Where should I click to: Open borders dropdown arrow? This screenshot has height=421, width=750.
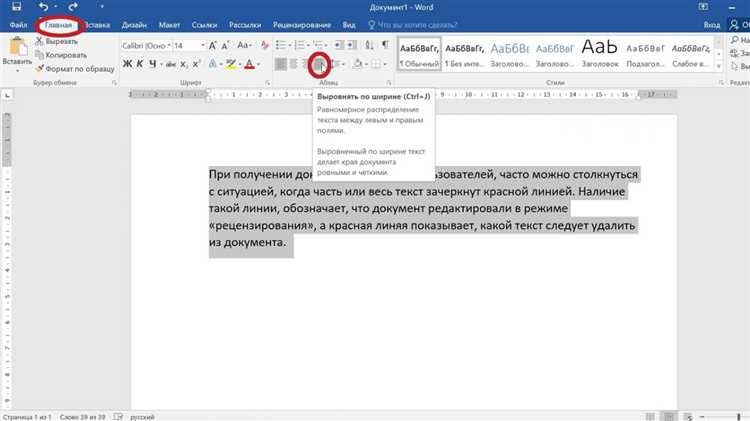(385, 65)
